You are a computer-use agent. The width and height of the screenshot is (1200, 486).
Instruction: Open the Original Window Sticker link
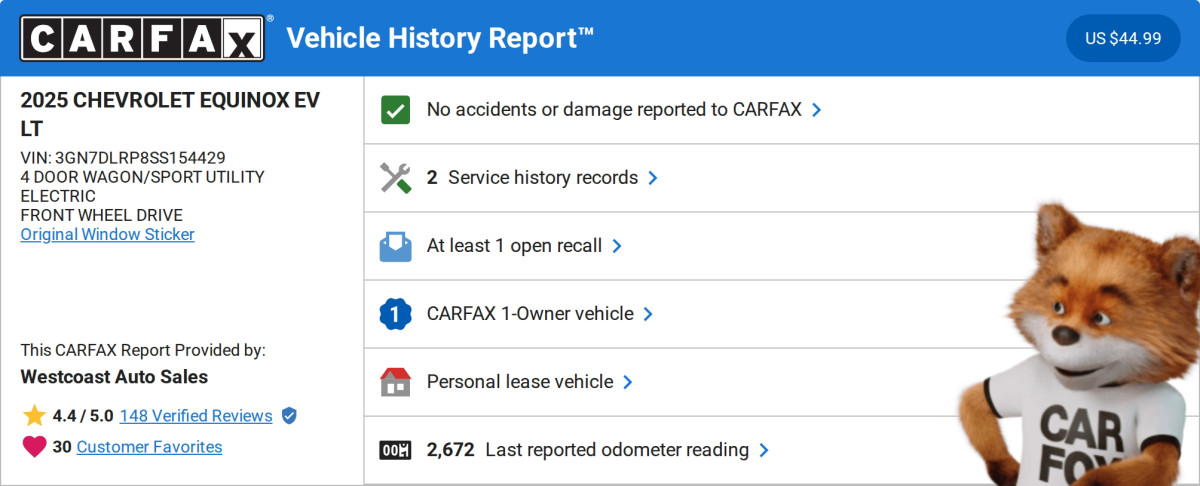(107, 234)
